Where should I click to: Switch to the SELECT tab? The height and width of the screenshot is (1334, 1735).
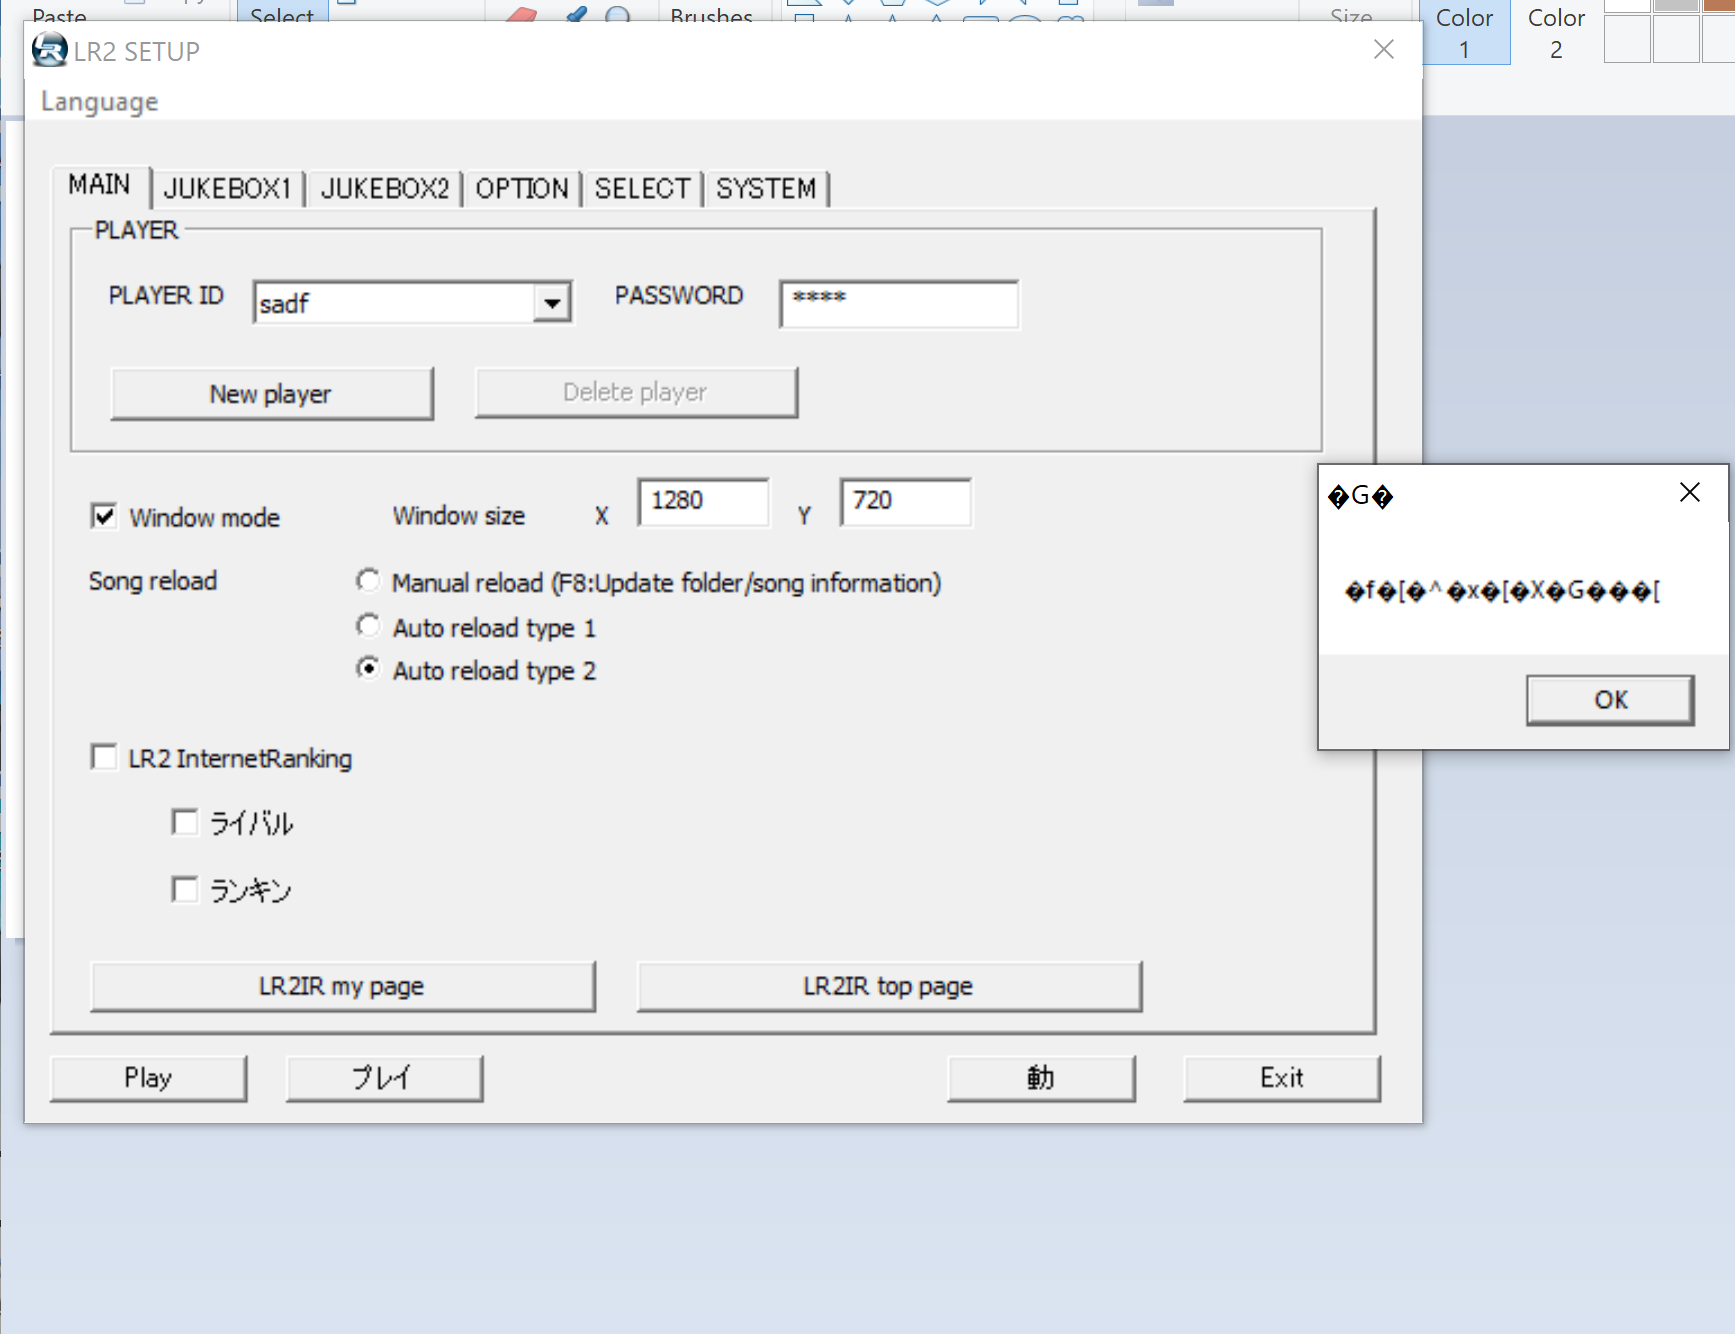click(x=642, y=189)
